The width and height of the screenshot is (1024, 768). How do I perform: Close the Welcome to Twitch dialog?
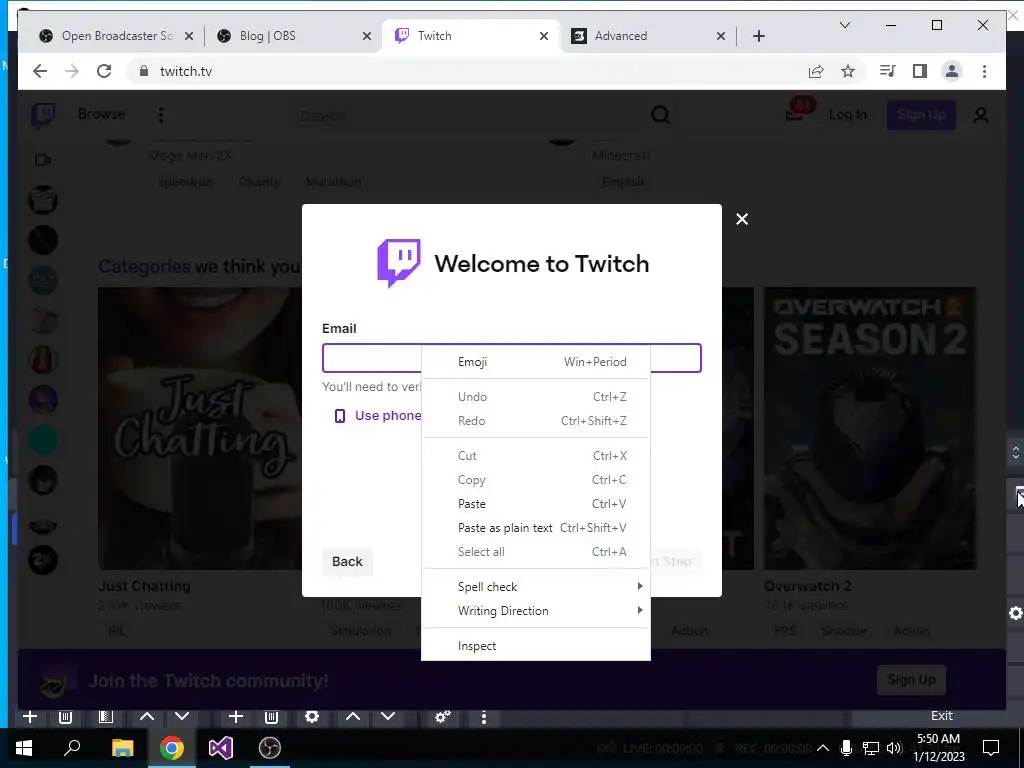[742, 219]
